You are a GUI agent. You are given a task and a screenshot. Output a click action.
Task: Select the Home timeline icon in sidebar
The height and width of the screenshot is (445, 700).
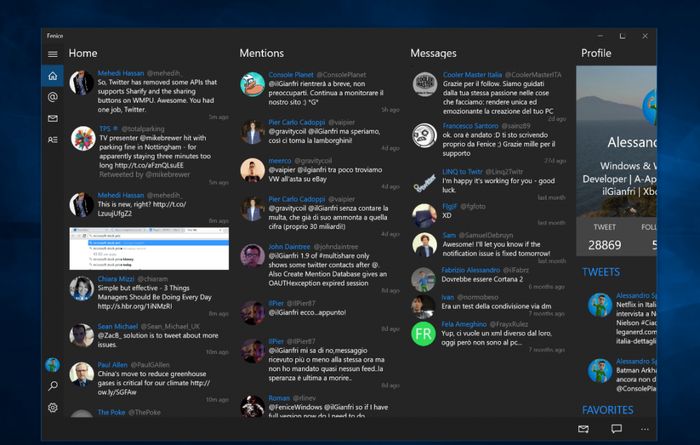(x=52, y=76)
